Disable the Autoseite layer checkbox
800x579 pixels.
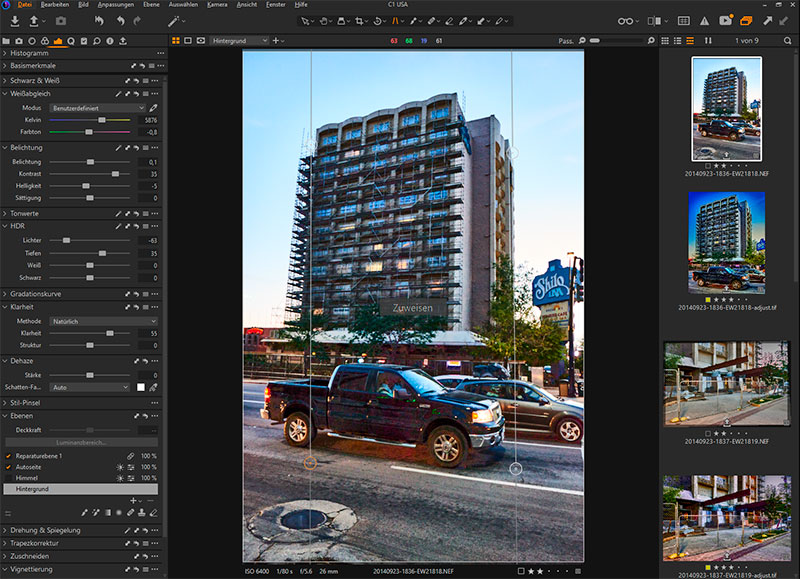(8, 467)
